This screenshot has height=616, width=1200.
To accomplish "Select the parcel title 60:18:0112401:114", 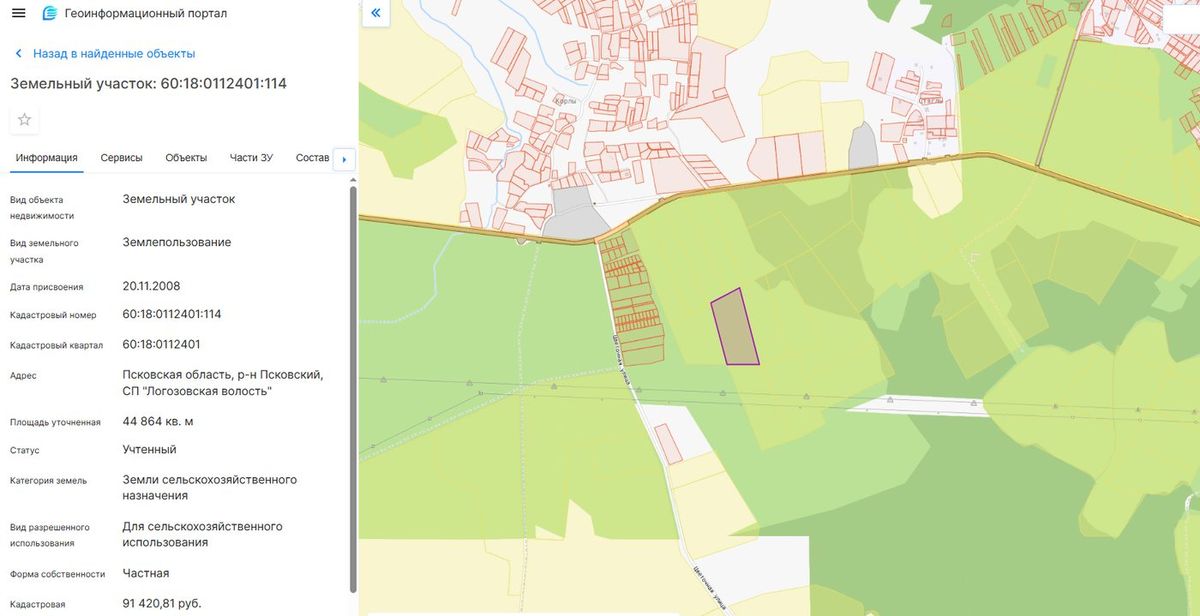I will click(x=149, y=84).
